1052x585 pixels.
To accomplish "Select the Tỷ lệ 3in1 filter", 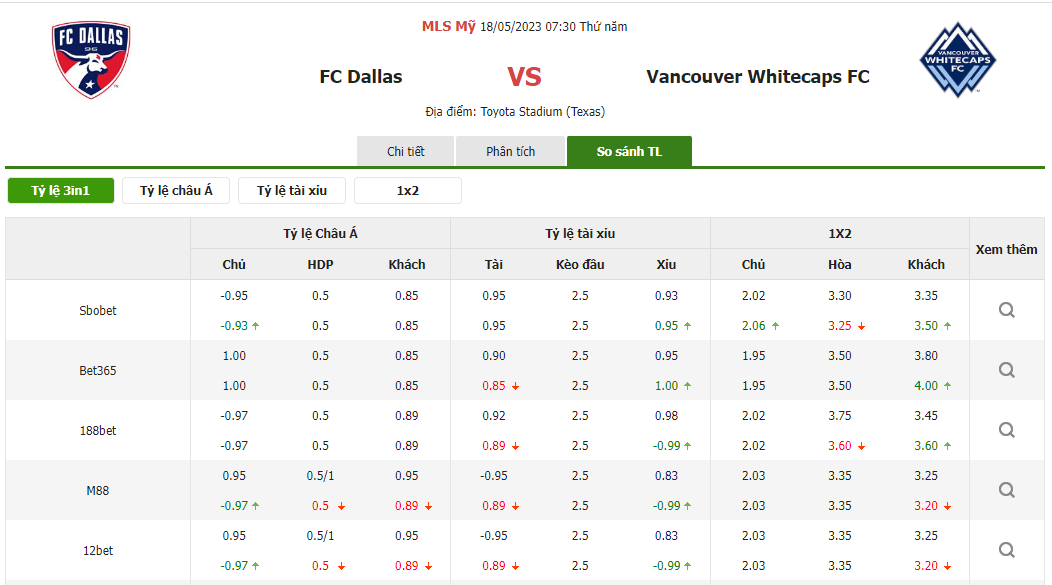I will tap(60, 191).
